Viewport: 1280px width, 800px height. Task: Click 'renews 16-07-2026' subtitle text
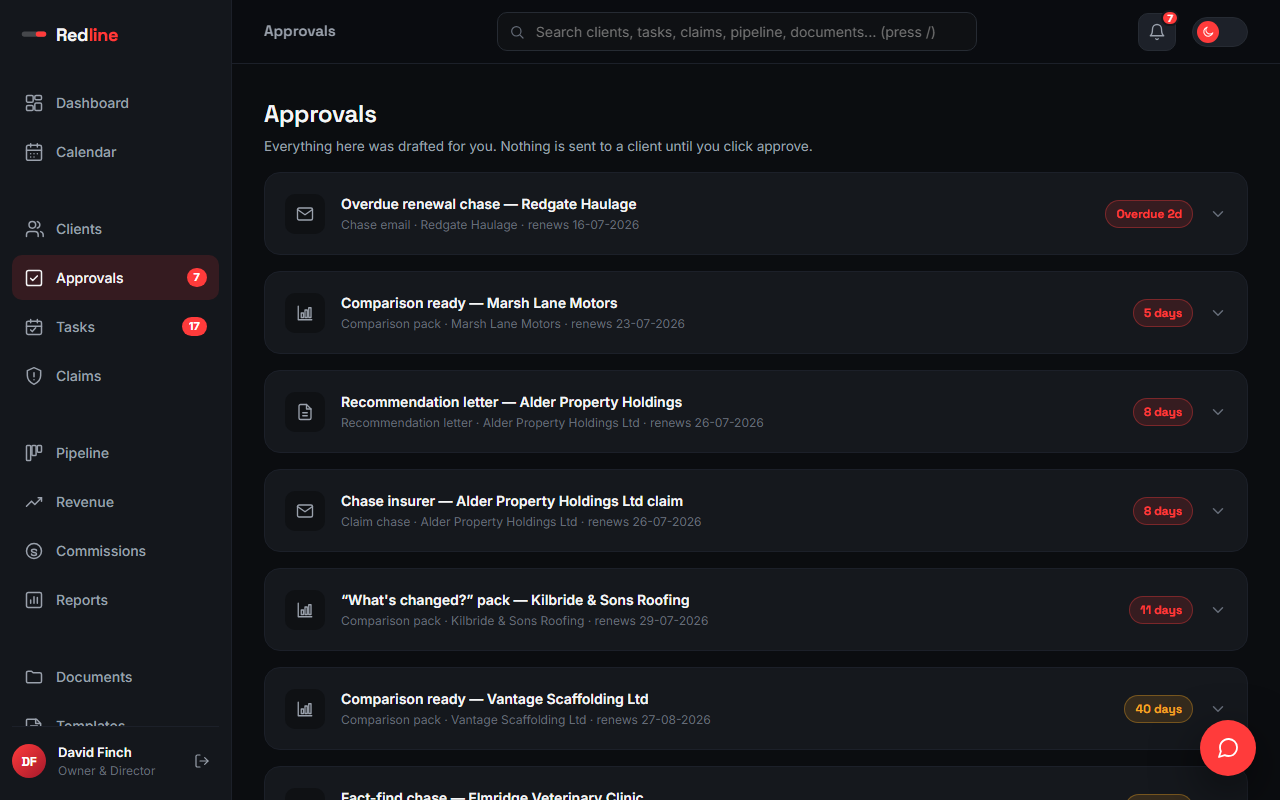pos(583,225)
